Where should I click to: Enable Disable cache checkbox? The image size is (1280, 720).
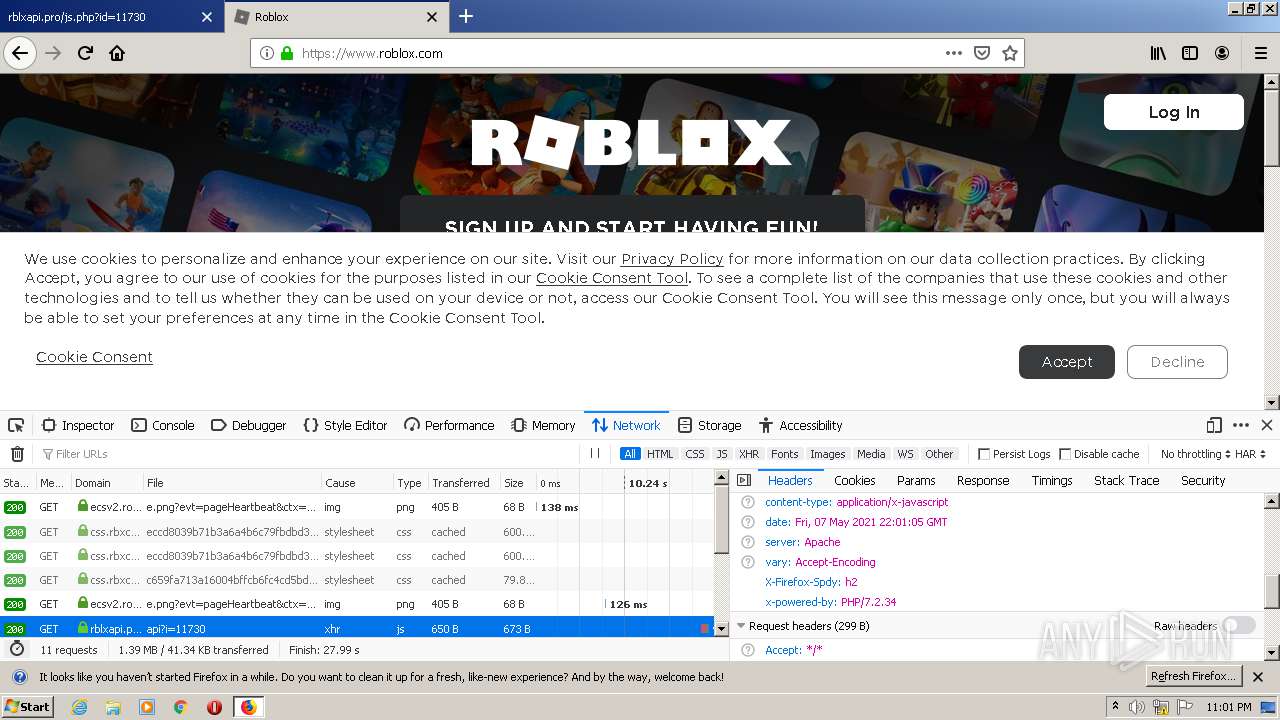coord(1065,454)
